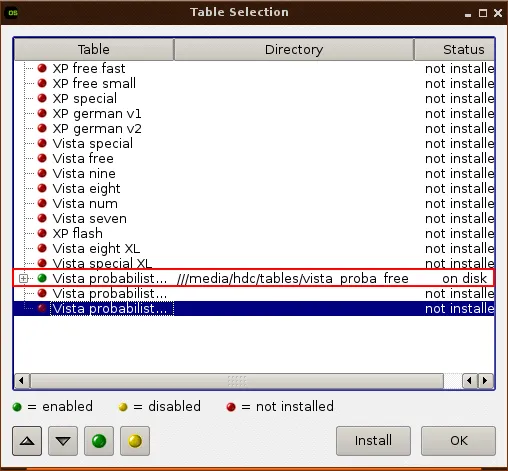Click the 'on disk' status cell
508x471 pixels.
point(465,278)
